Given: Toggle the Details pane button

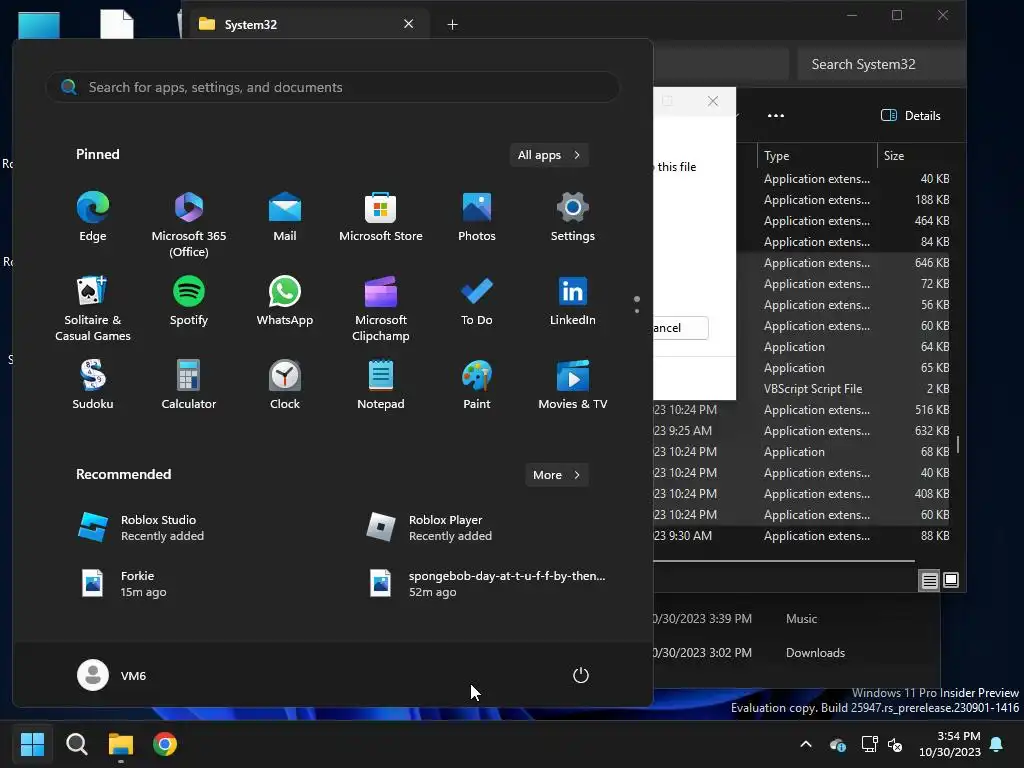Looking at the screenshot, I should click(911, 116).
